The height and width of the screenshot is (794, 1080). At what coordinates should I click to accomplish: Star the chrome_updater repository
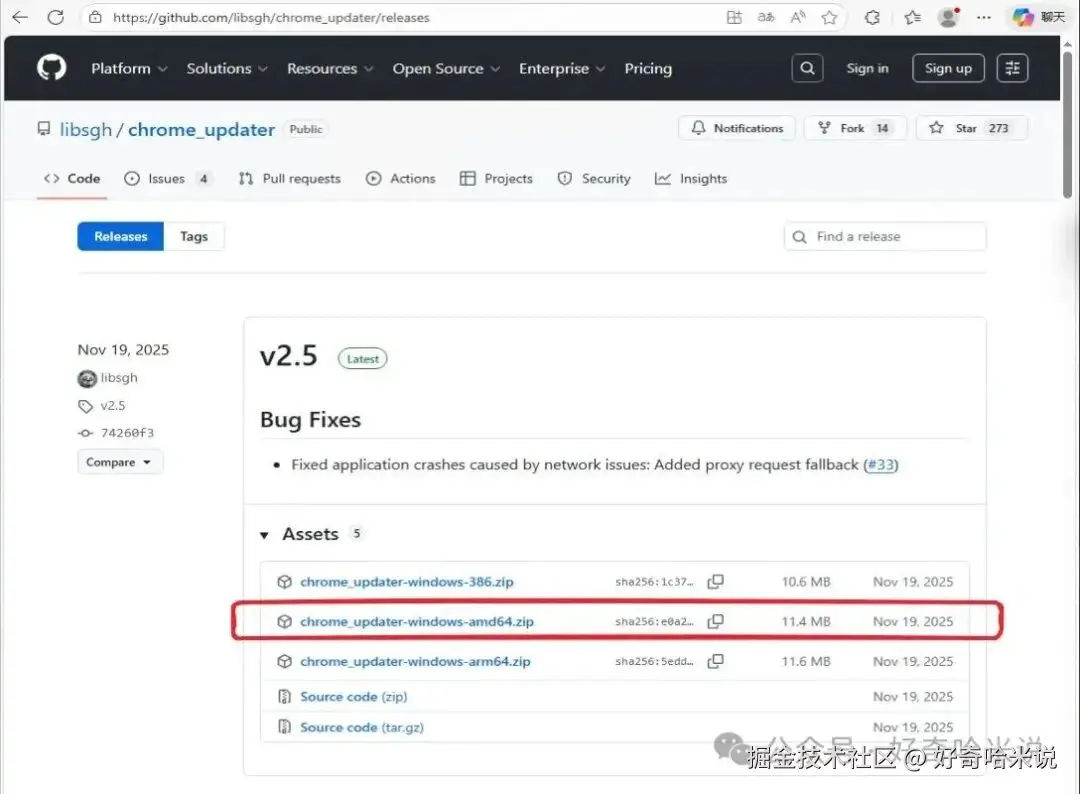(x=970, y=128)
